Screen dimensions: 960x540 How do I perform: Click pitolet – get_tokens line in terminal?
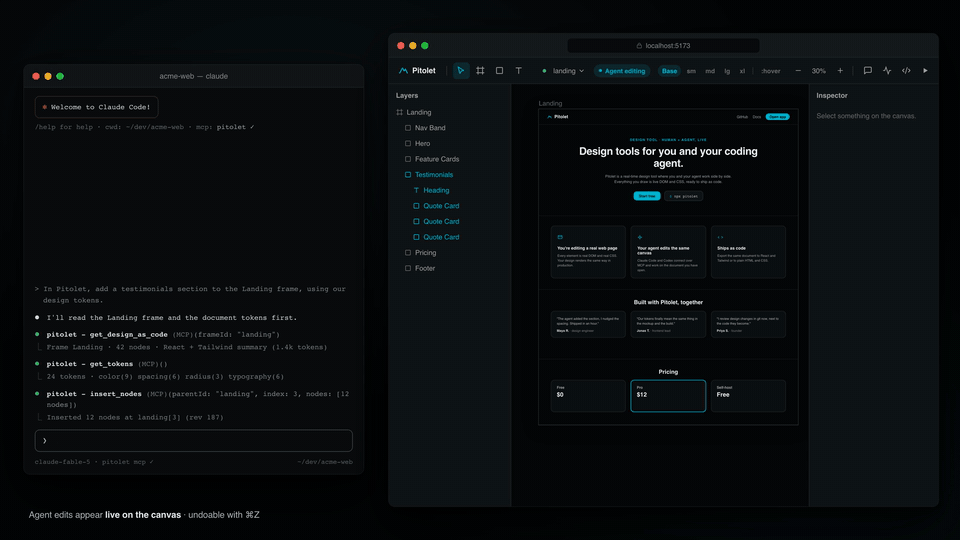click(x=107, y=364)
